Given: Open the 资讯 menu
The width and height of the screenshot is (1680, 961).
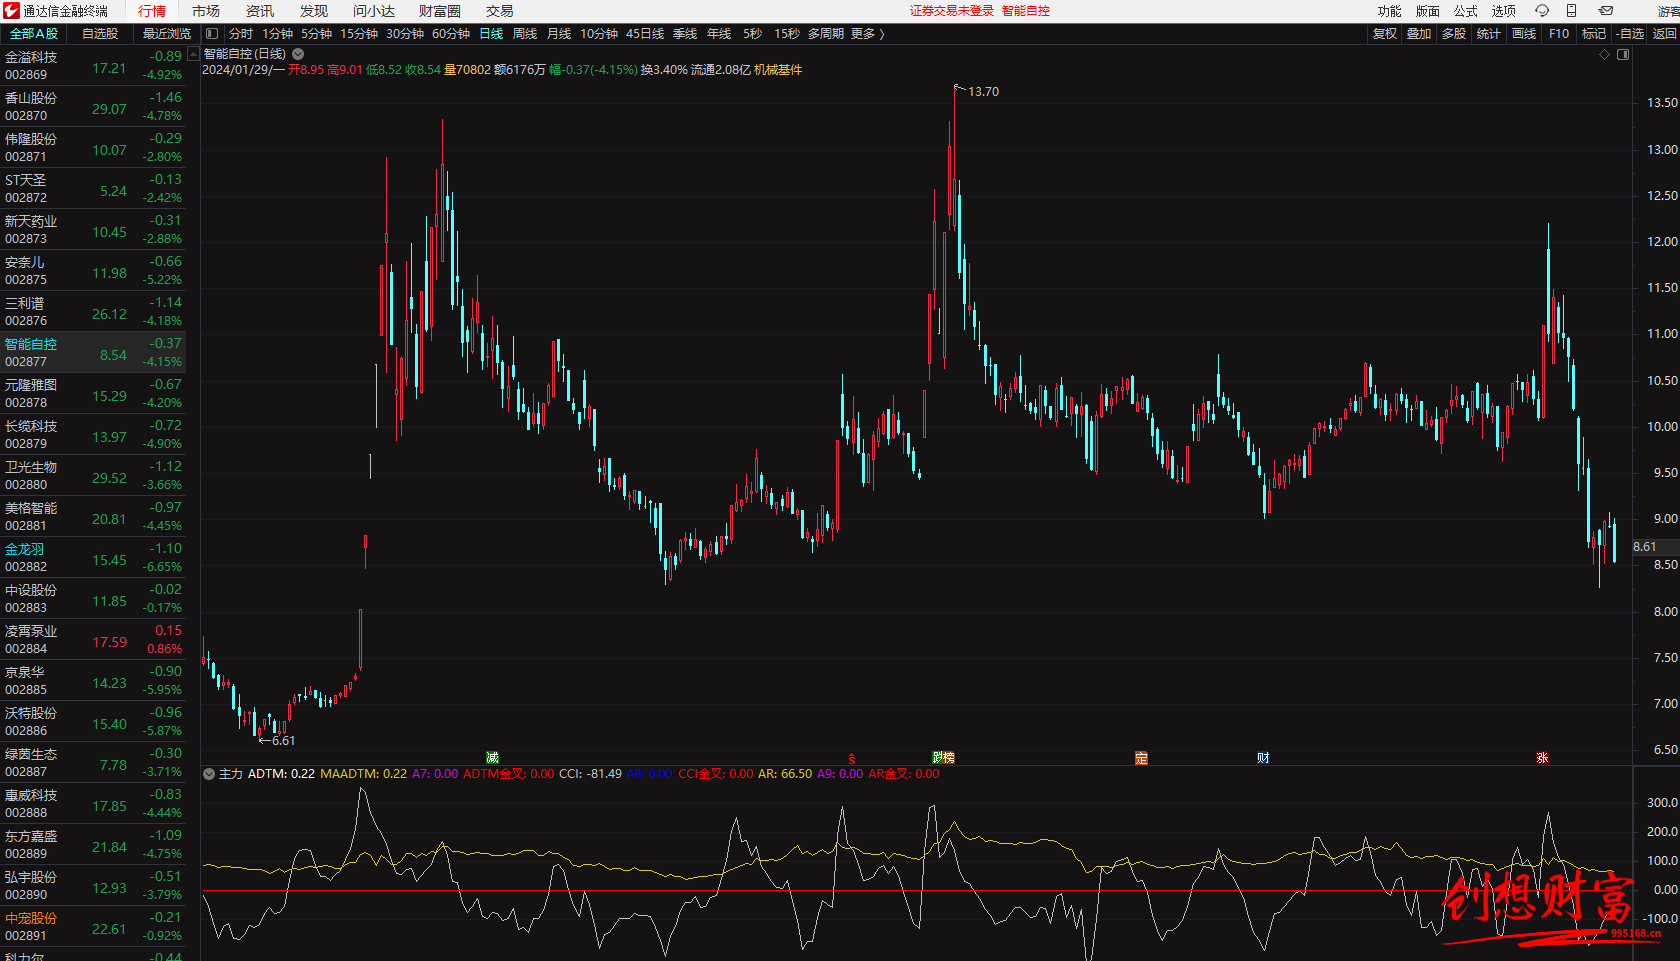Looking at the screenshot, I should 260,11.
